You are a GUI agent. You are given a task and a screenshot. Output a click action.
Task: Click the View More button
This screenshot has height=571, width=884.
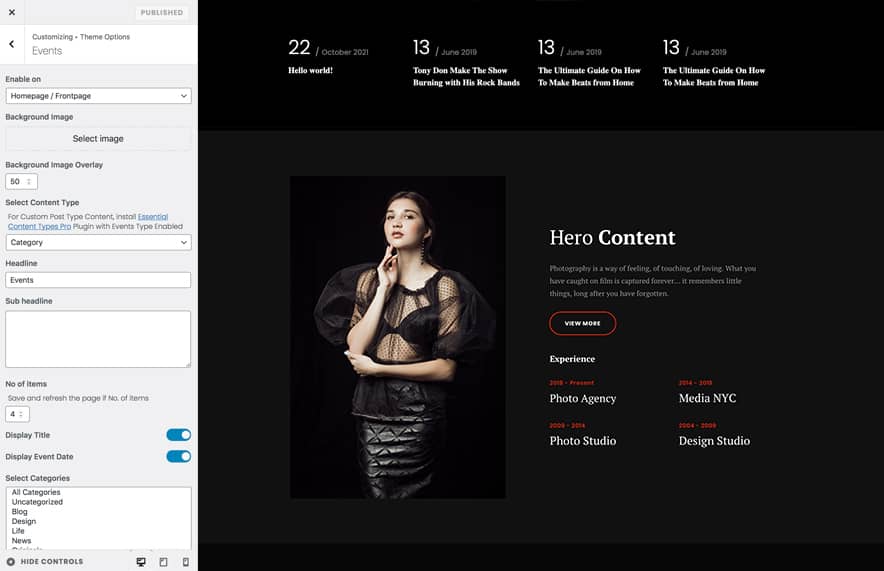click(x=582, y=324)
